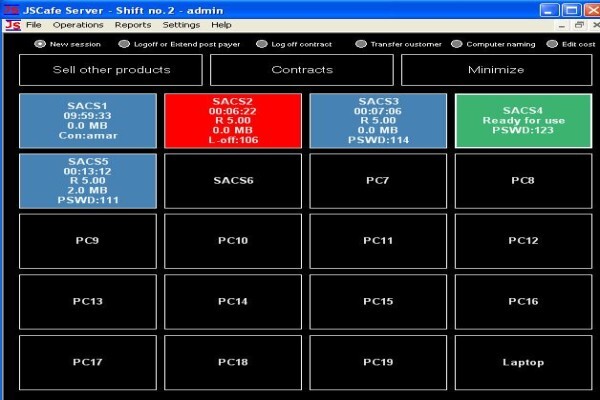Select the PC10 computer tile
Image resolution: width=600 pixels, height=400 pixels.
[x=233, y=241]
